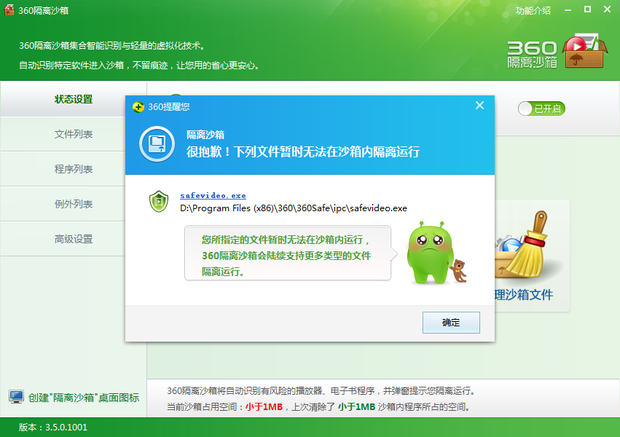Viewport: 620px width, 437px height.
Task: Click the 隔离沙箱 round icon in dialog header
Action: [157, 144]
